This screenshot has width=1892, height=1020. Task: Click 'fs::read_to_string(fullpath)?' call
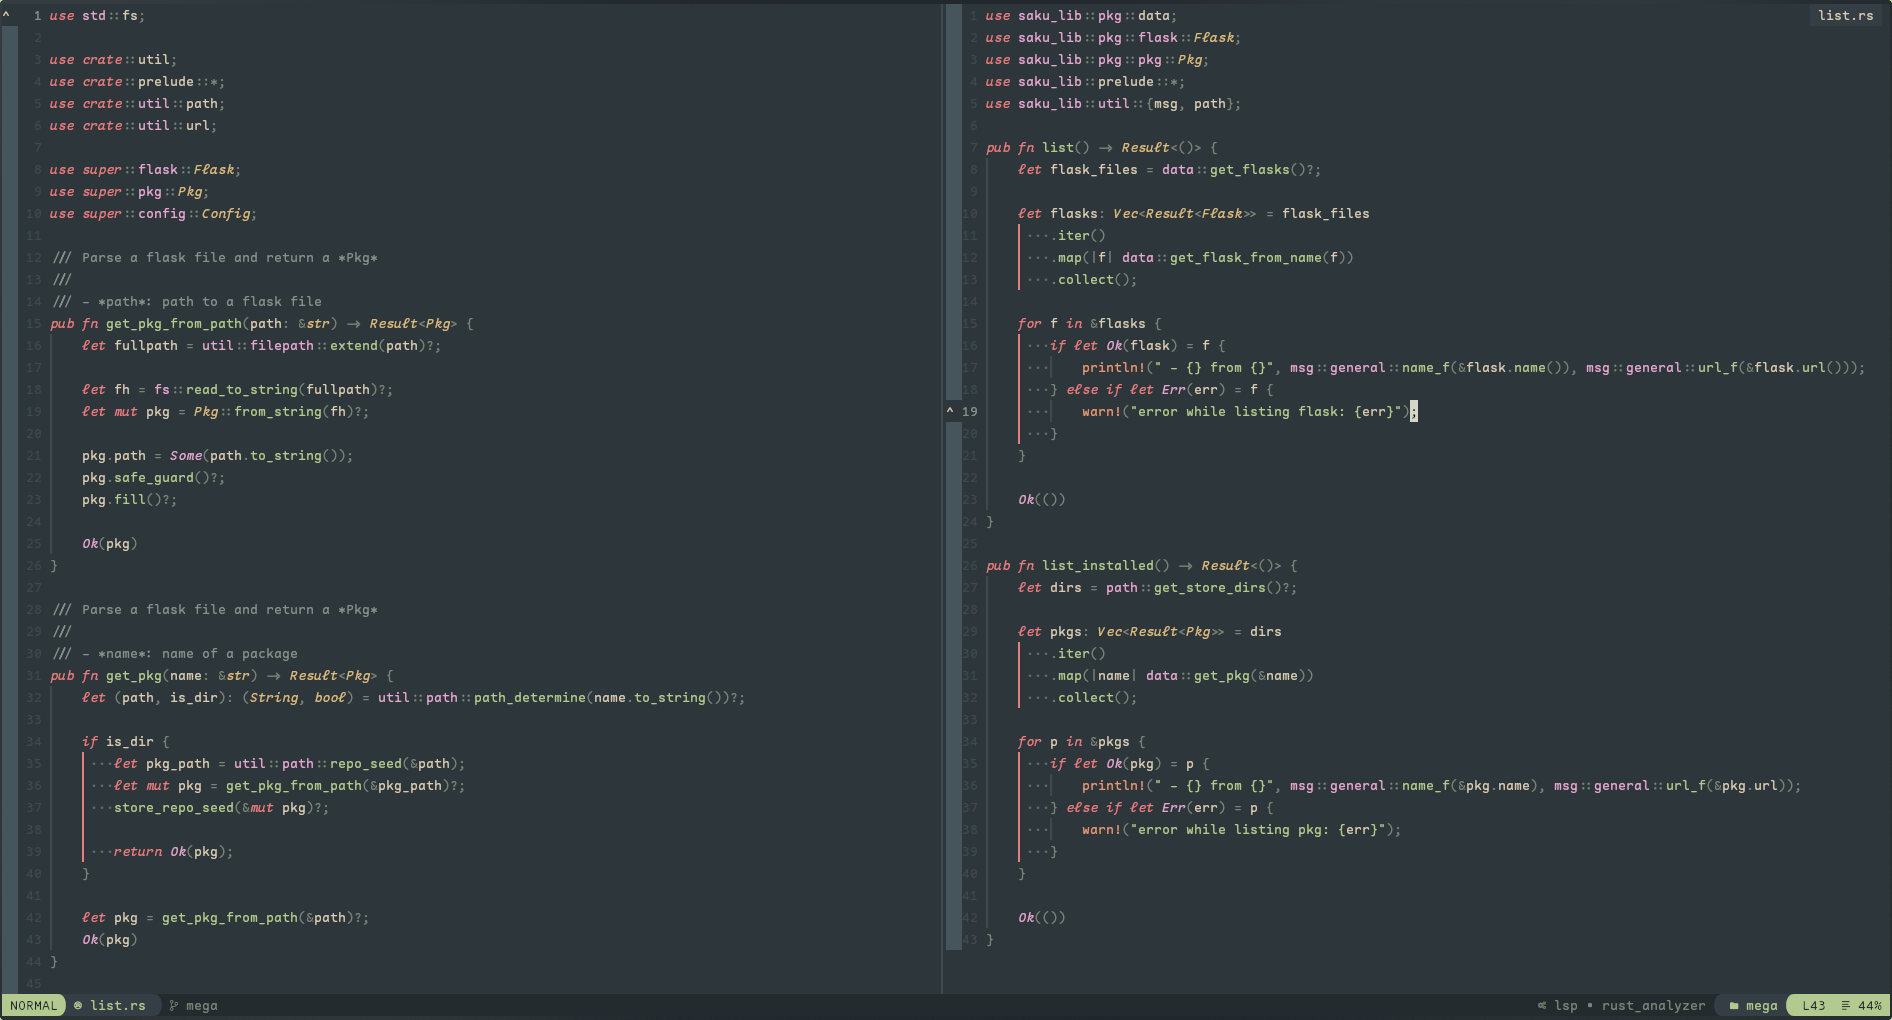tap(270, 389)
